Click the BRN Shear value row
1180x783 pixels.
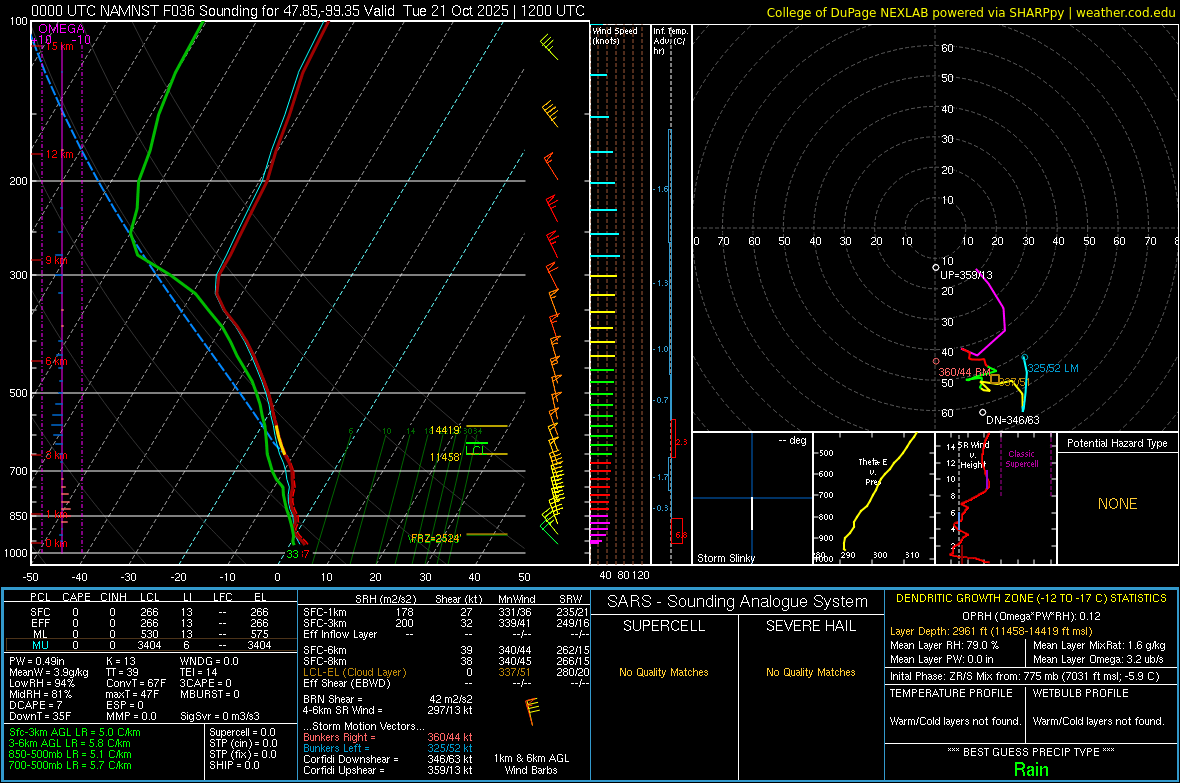coord(388,699)
